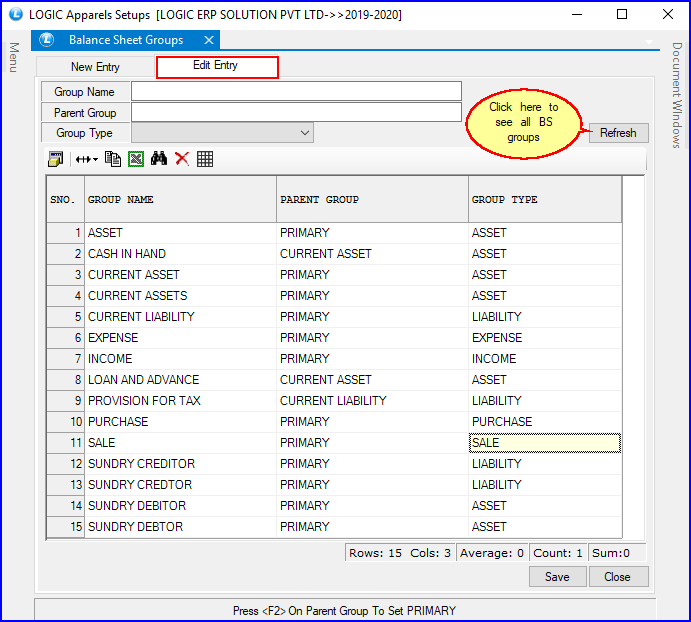Click the EXPENSE group type cell
This screenshot has height=622, width=691.
[x=545, y=338]
